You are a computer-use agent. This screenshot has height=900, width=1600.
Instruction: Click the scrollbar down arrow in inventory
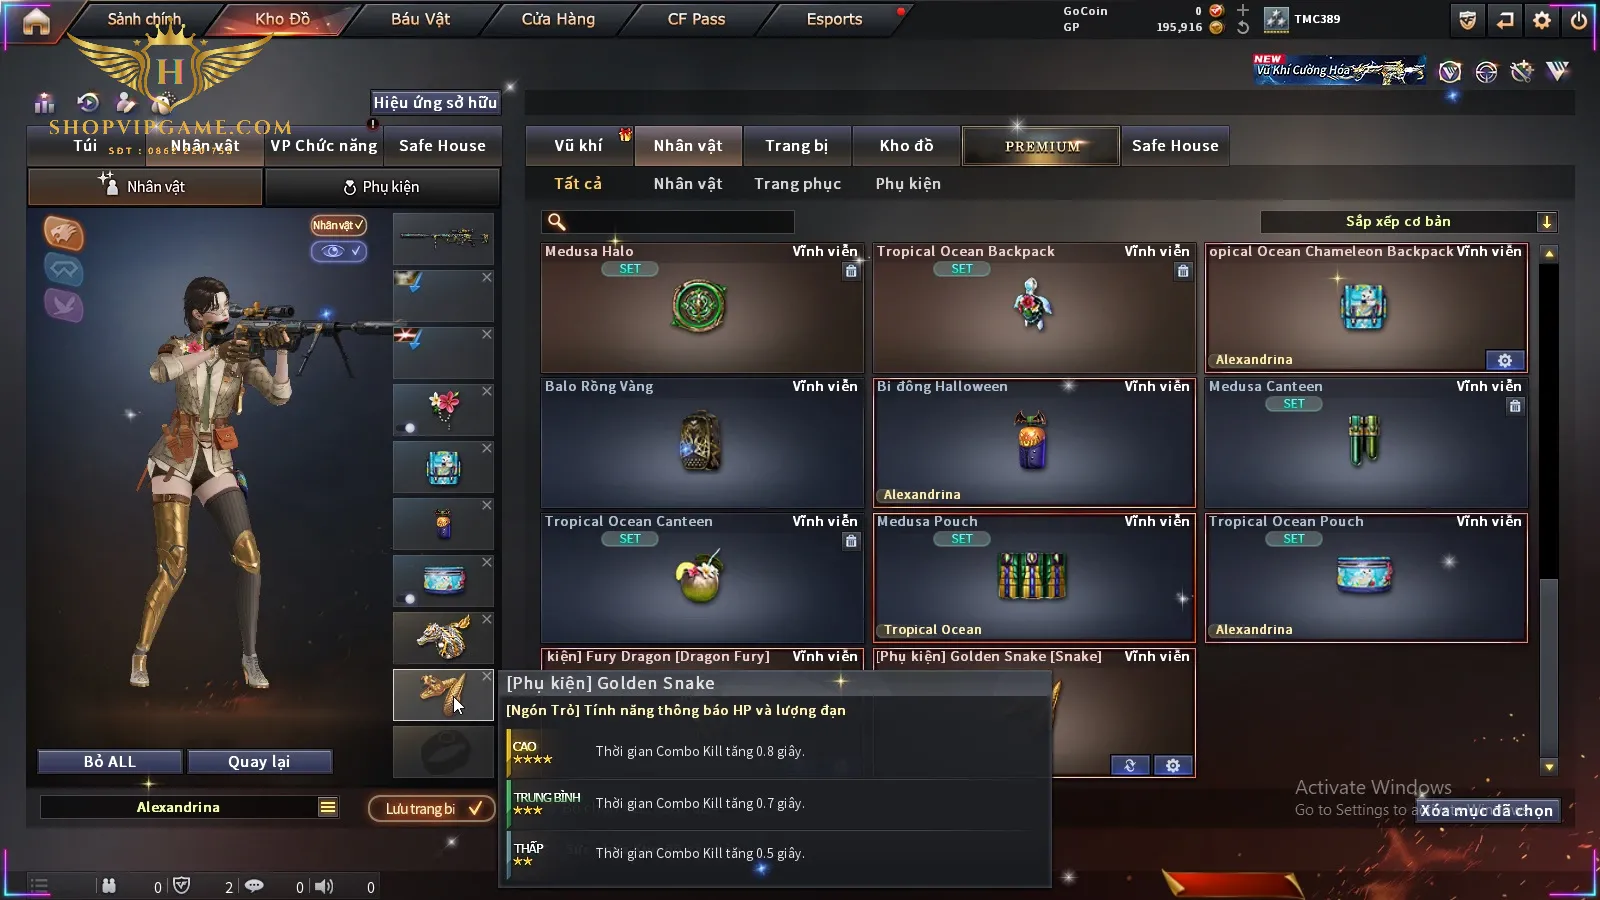click(x=1549, y=767)
